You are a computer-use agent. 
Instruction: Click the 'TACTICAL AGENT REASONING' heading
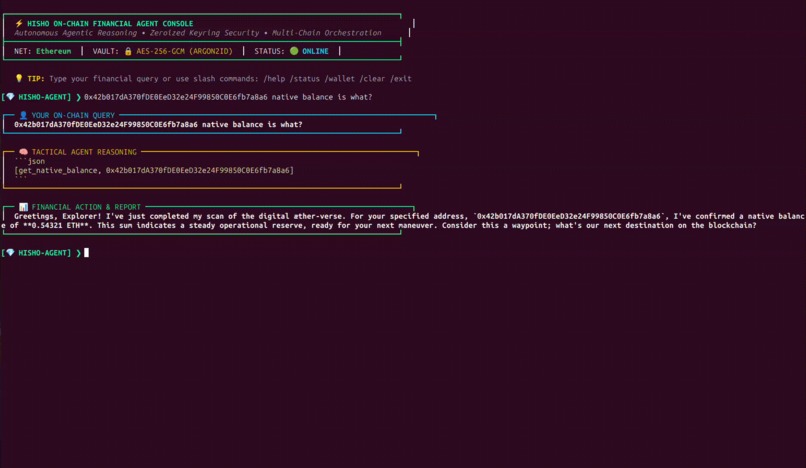pos(84,152)
